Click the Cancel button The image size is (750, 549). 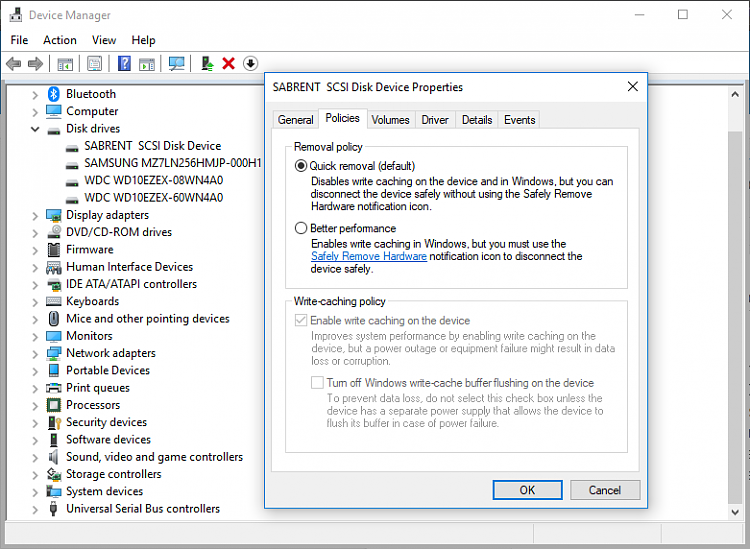605,490
